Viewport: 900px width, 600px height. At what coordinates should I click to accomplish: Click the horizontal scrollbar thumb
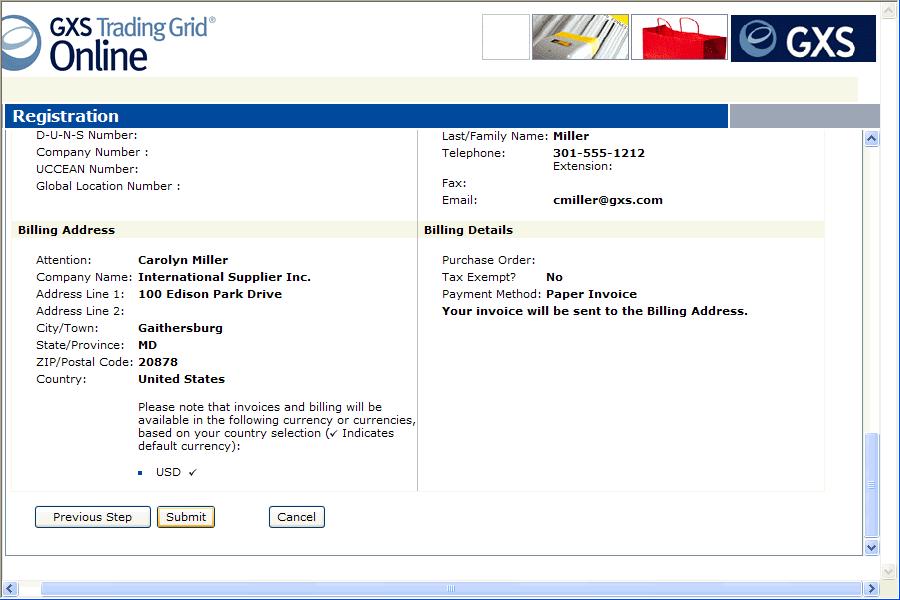click(x=451, y=588)
